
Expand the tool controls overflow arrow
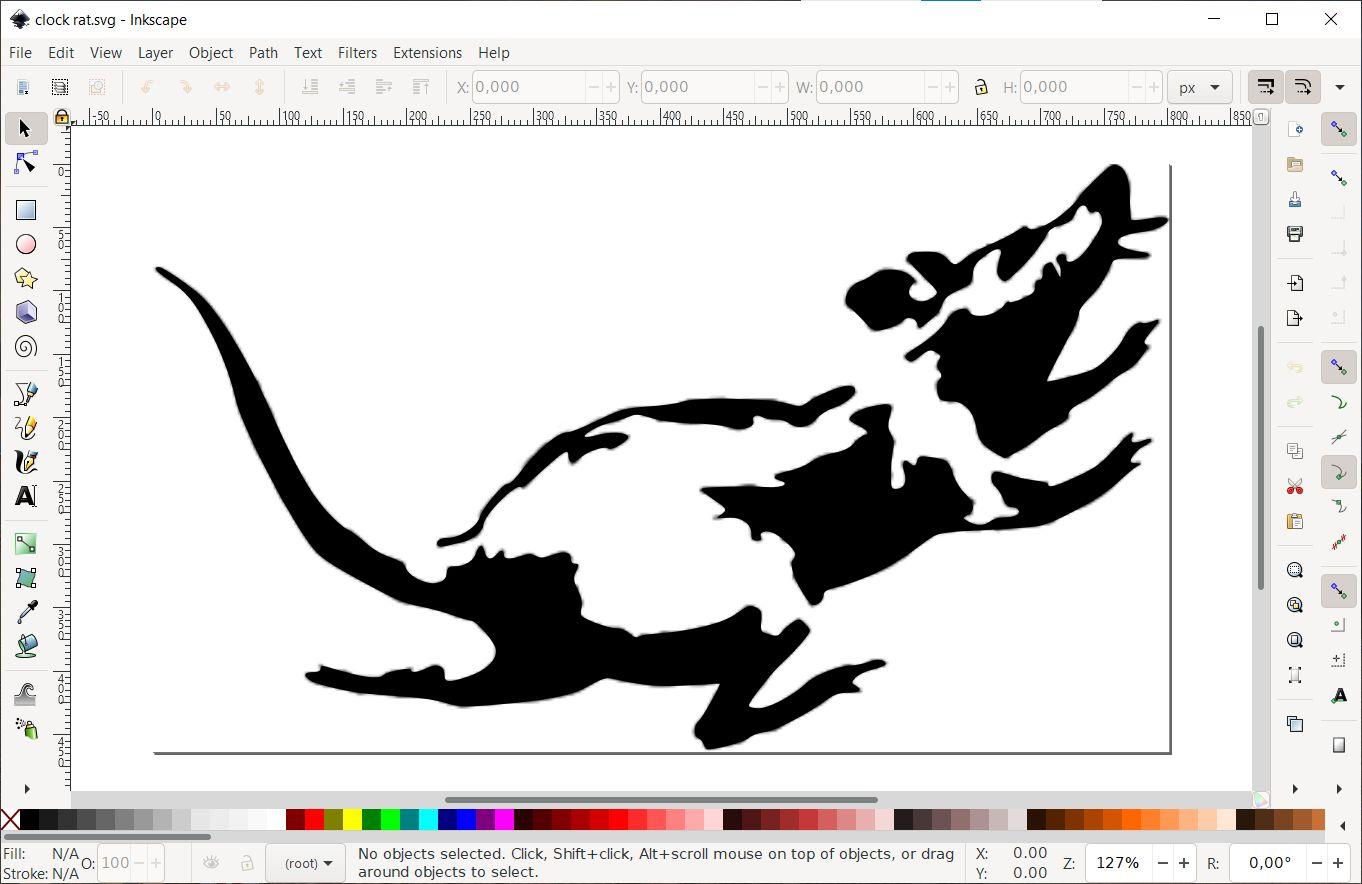[x=1340, y=87]
